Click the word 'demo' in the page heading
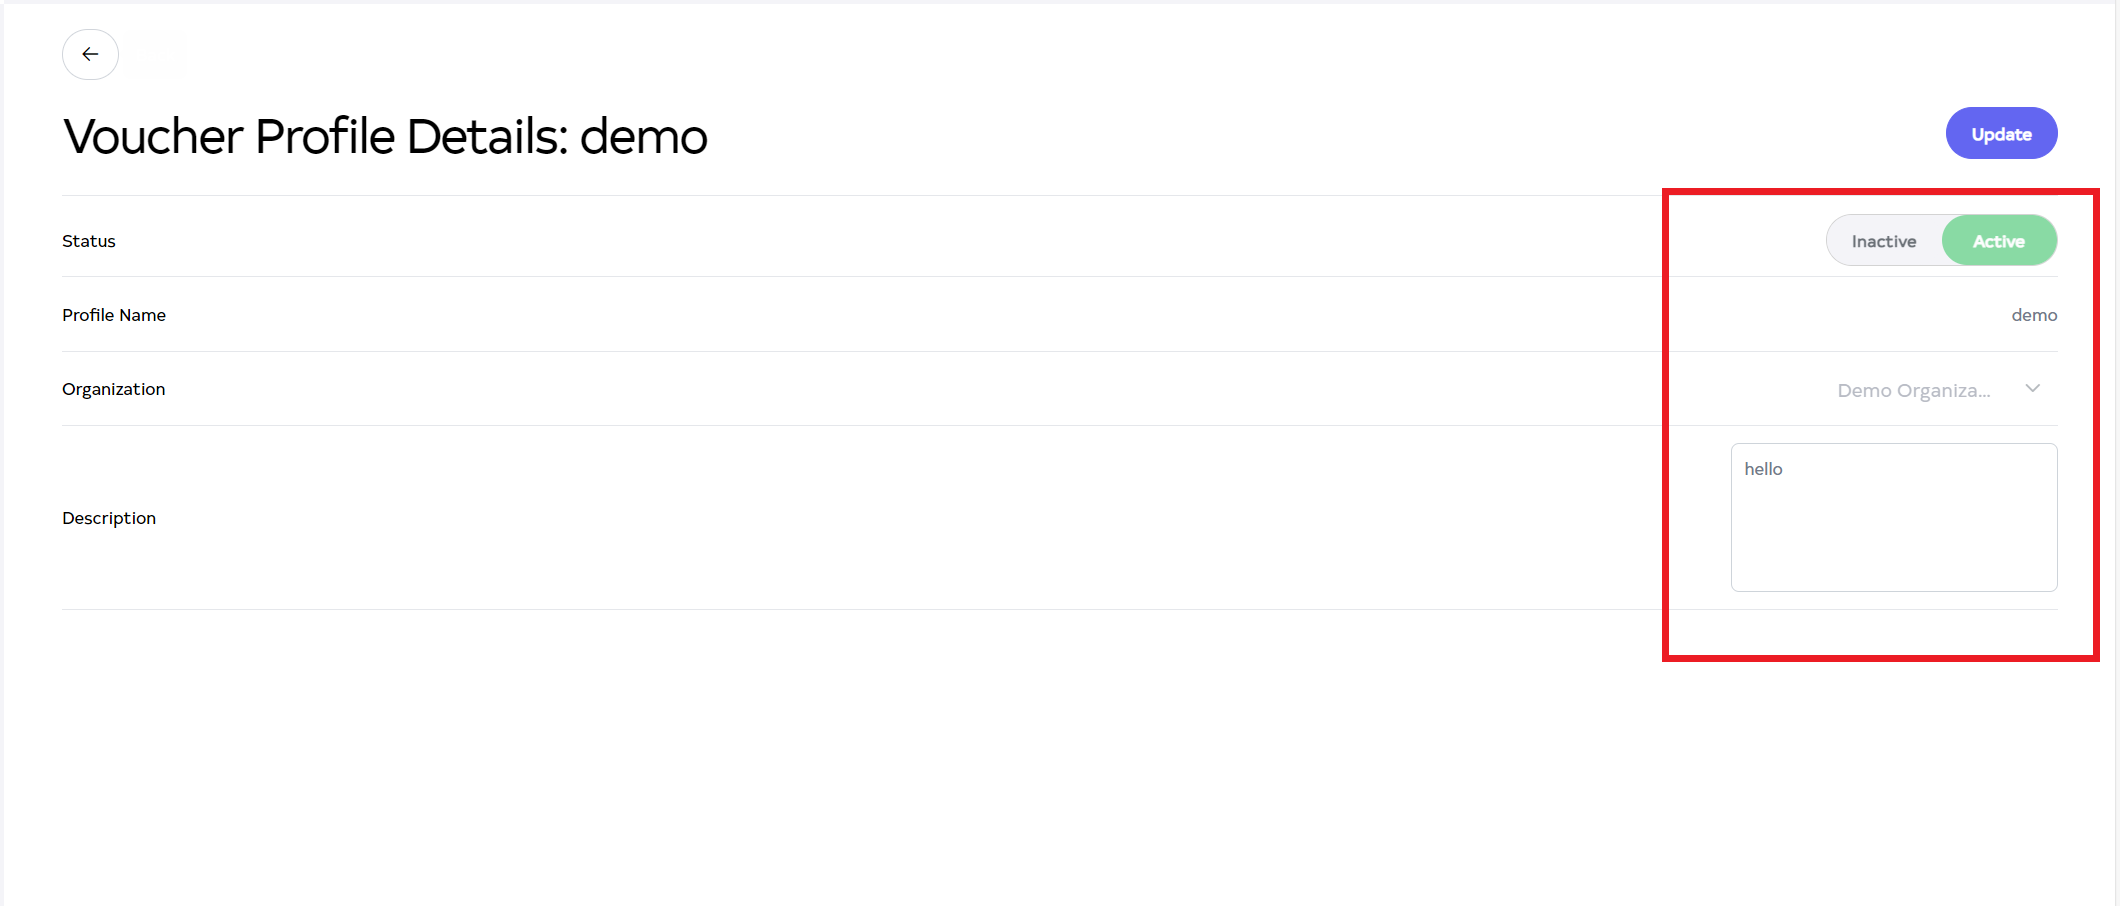This screenshot has height=906, width=2120. 644,136
